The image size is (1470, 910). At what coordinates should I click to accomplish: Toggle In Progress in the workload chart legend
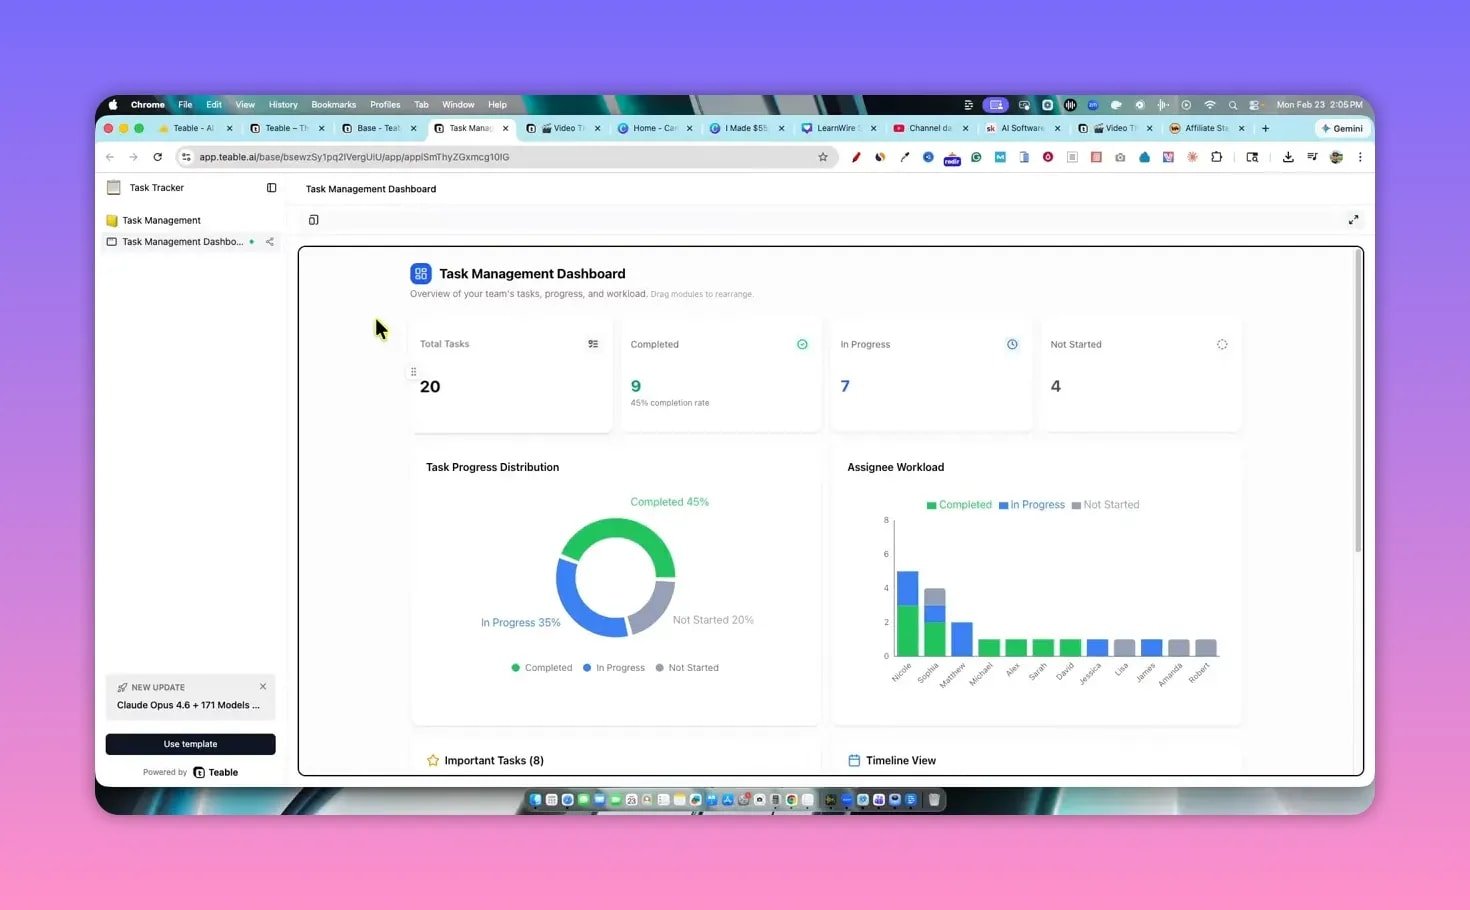(1031, 504)
